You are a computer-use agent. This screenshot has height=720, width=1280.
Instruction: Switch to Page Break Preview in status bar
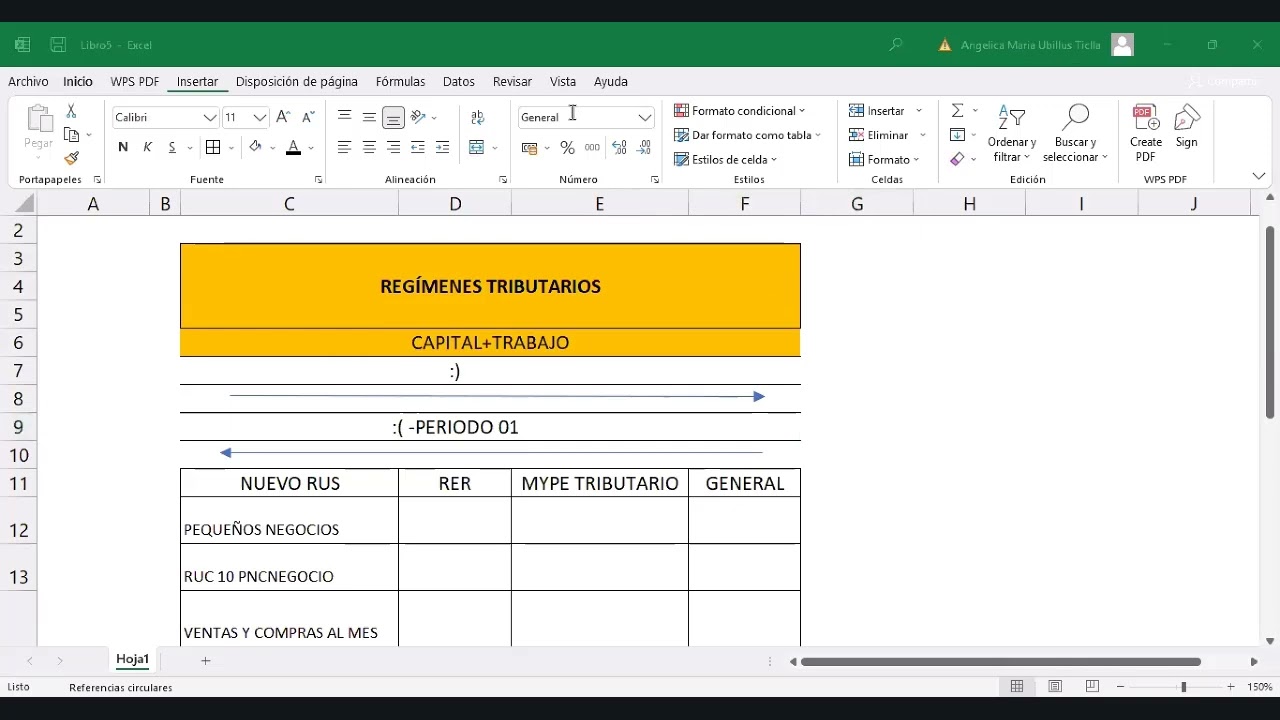(1092, 687)
